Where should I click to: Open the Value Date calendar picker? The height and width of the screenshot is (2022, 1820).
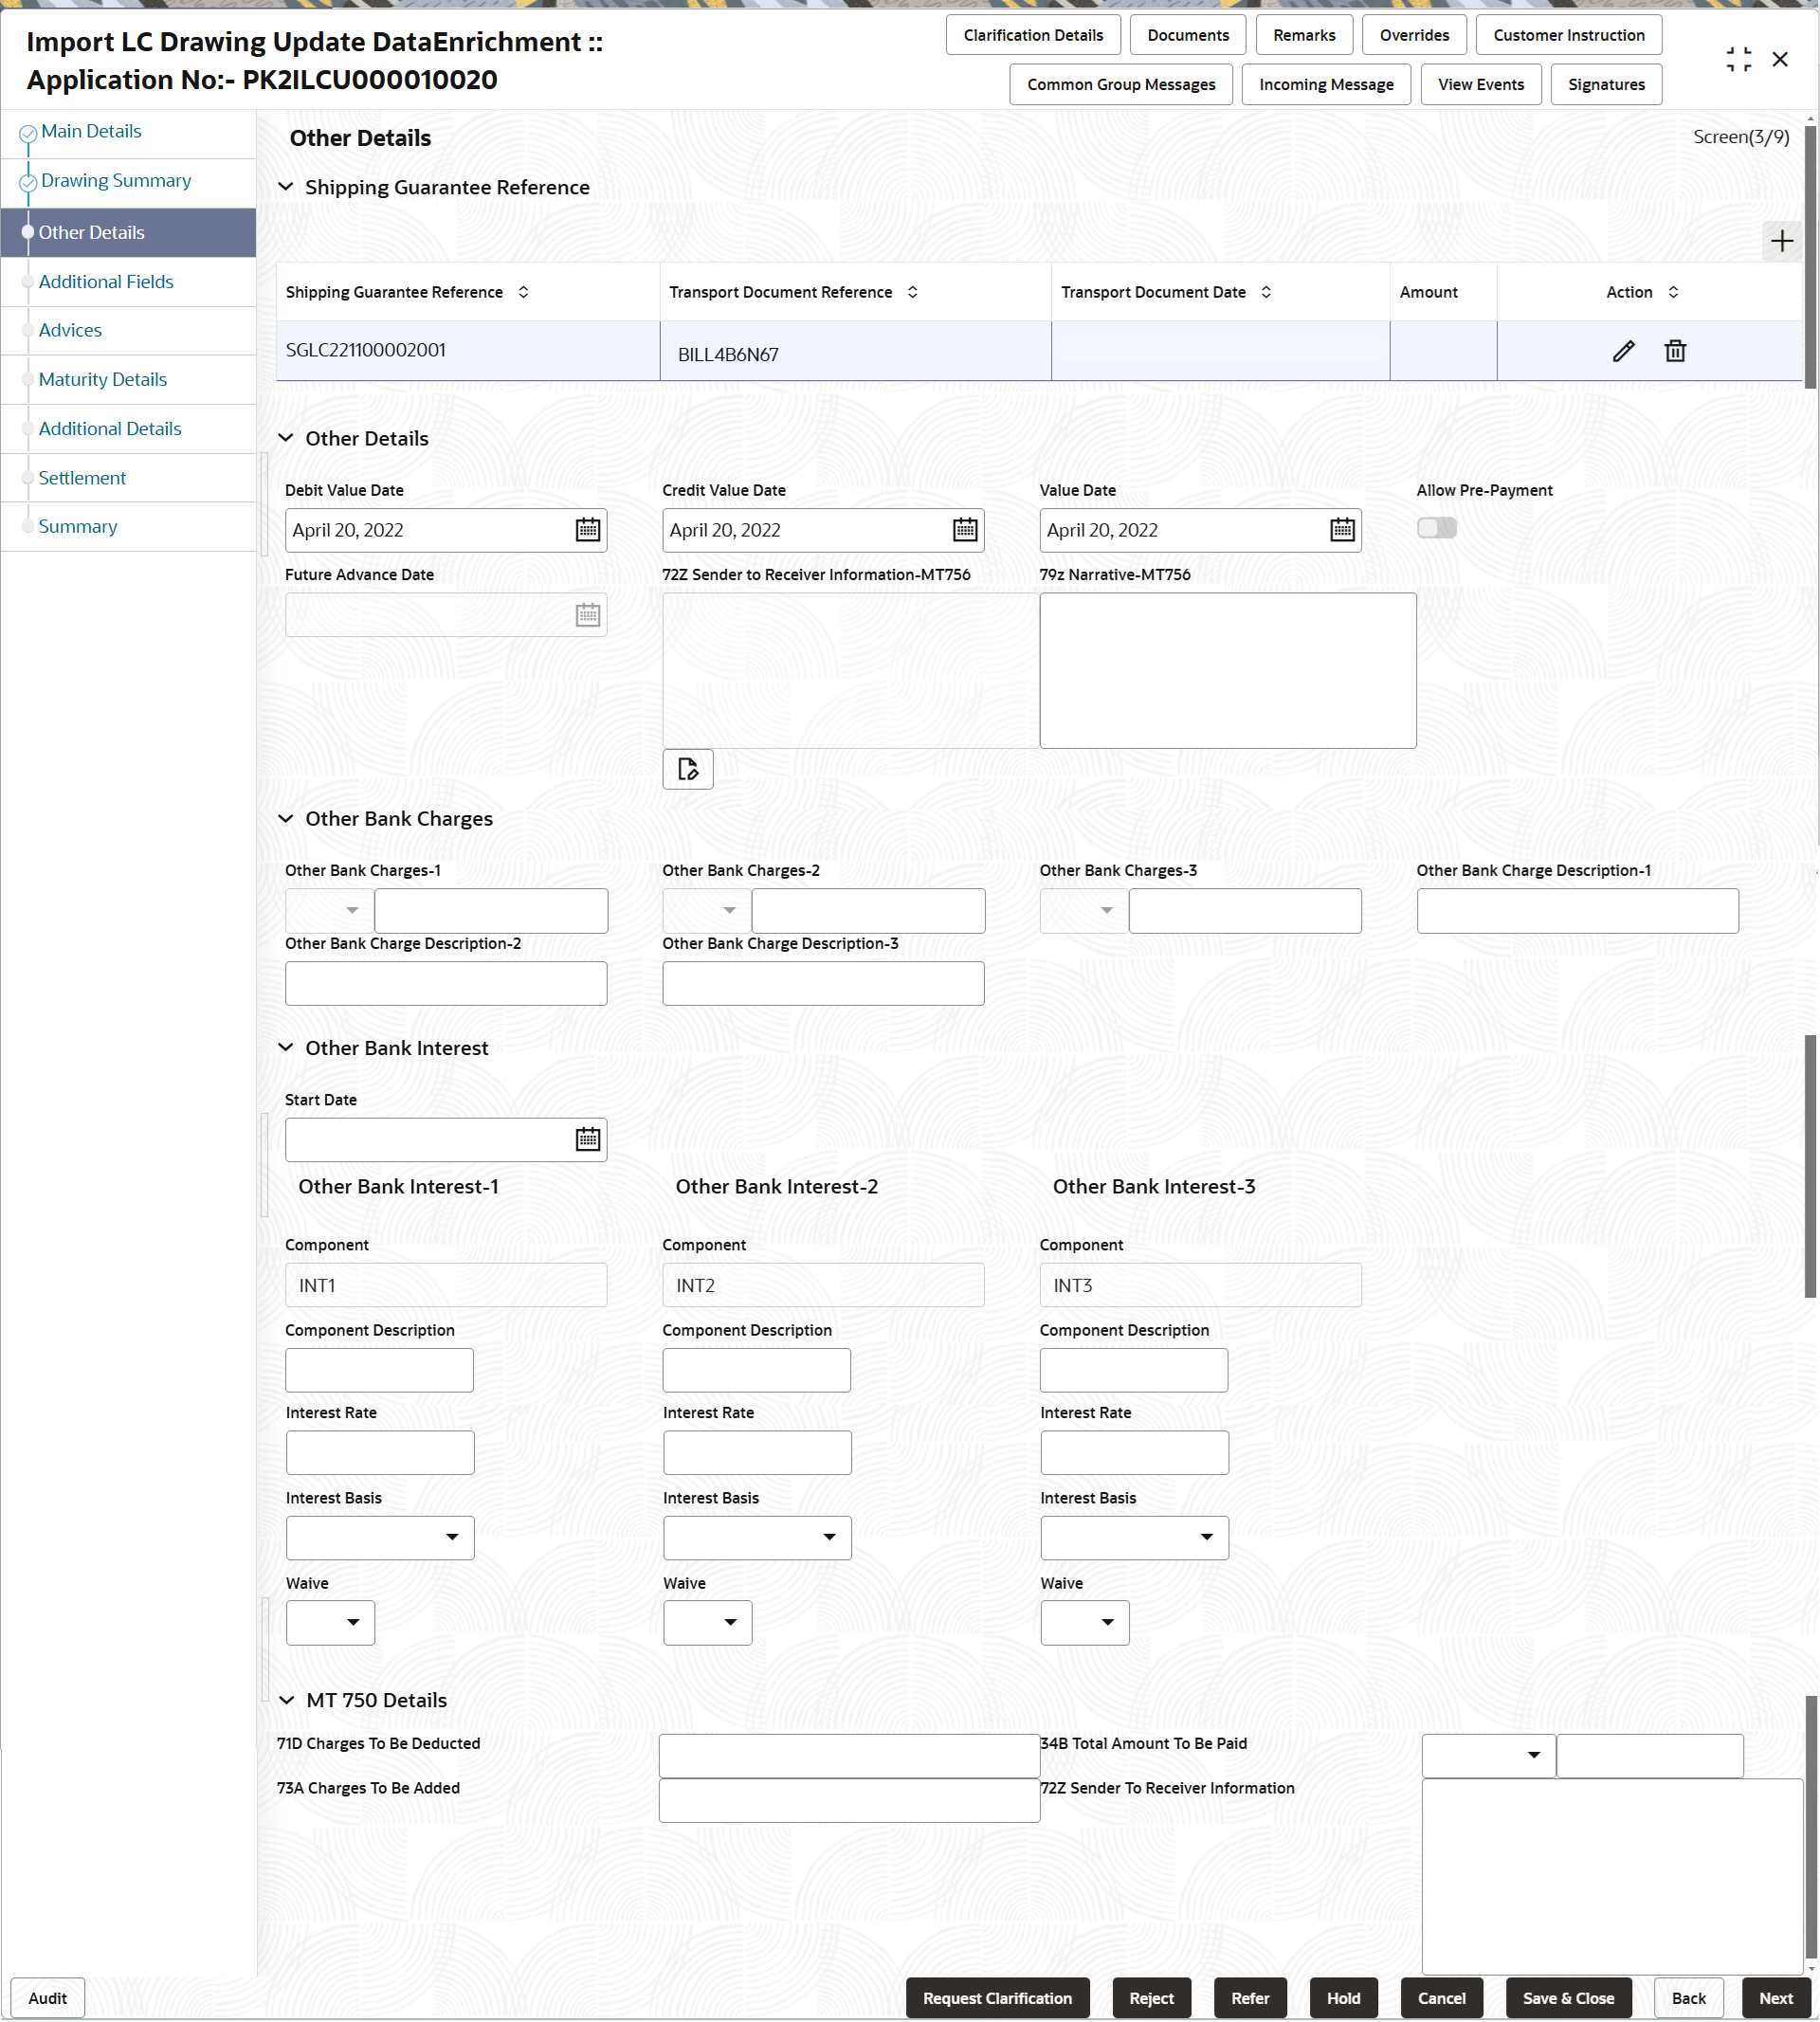coord(1342,530)
